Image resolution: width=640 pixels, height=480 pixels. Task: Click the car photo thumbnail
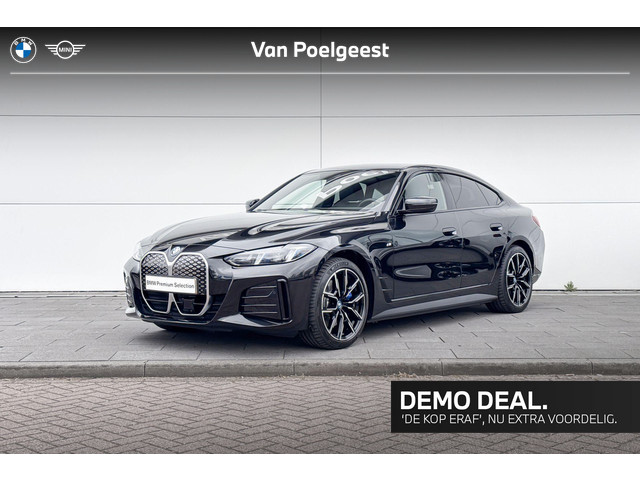pos(320,240)
